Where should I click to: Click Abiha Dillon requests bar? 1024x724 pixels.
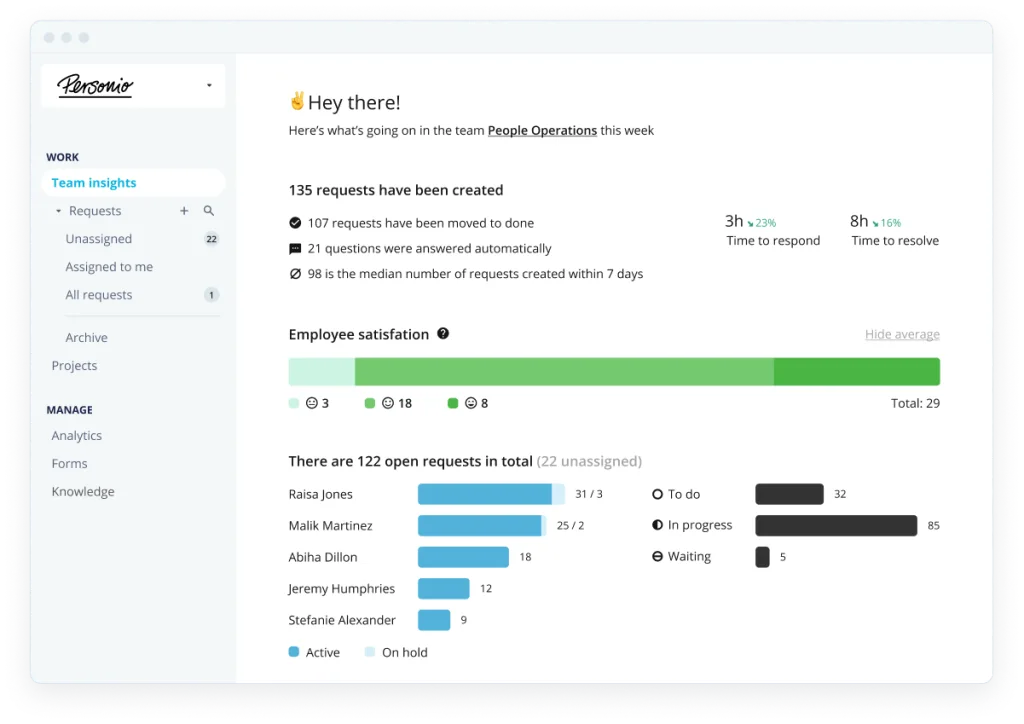tap(463, 557)
